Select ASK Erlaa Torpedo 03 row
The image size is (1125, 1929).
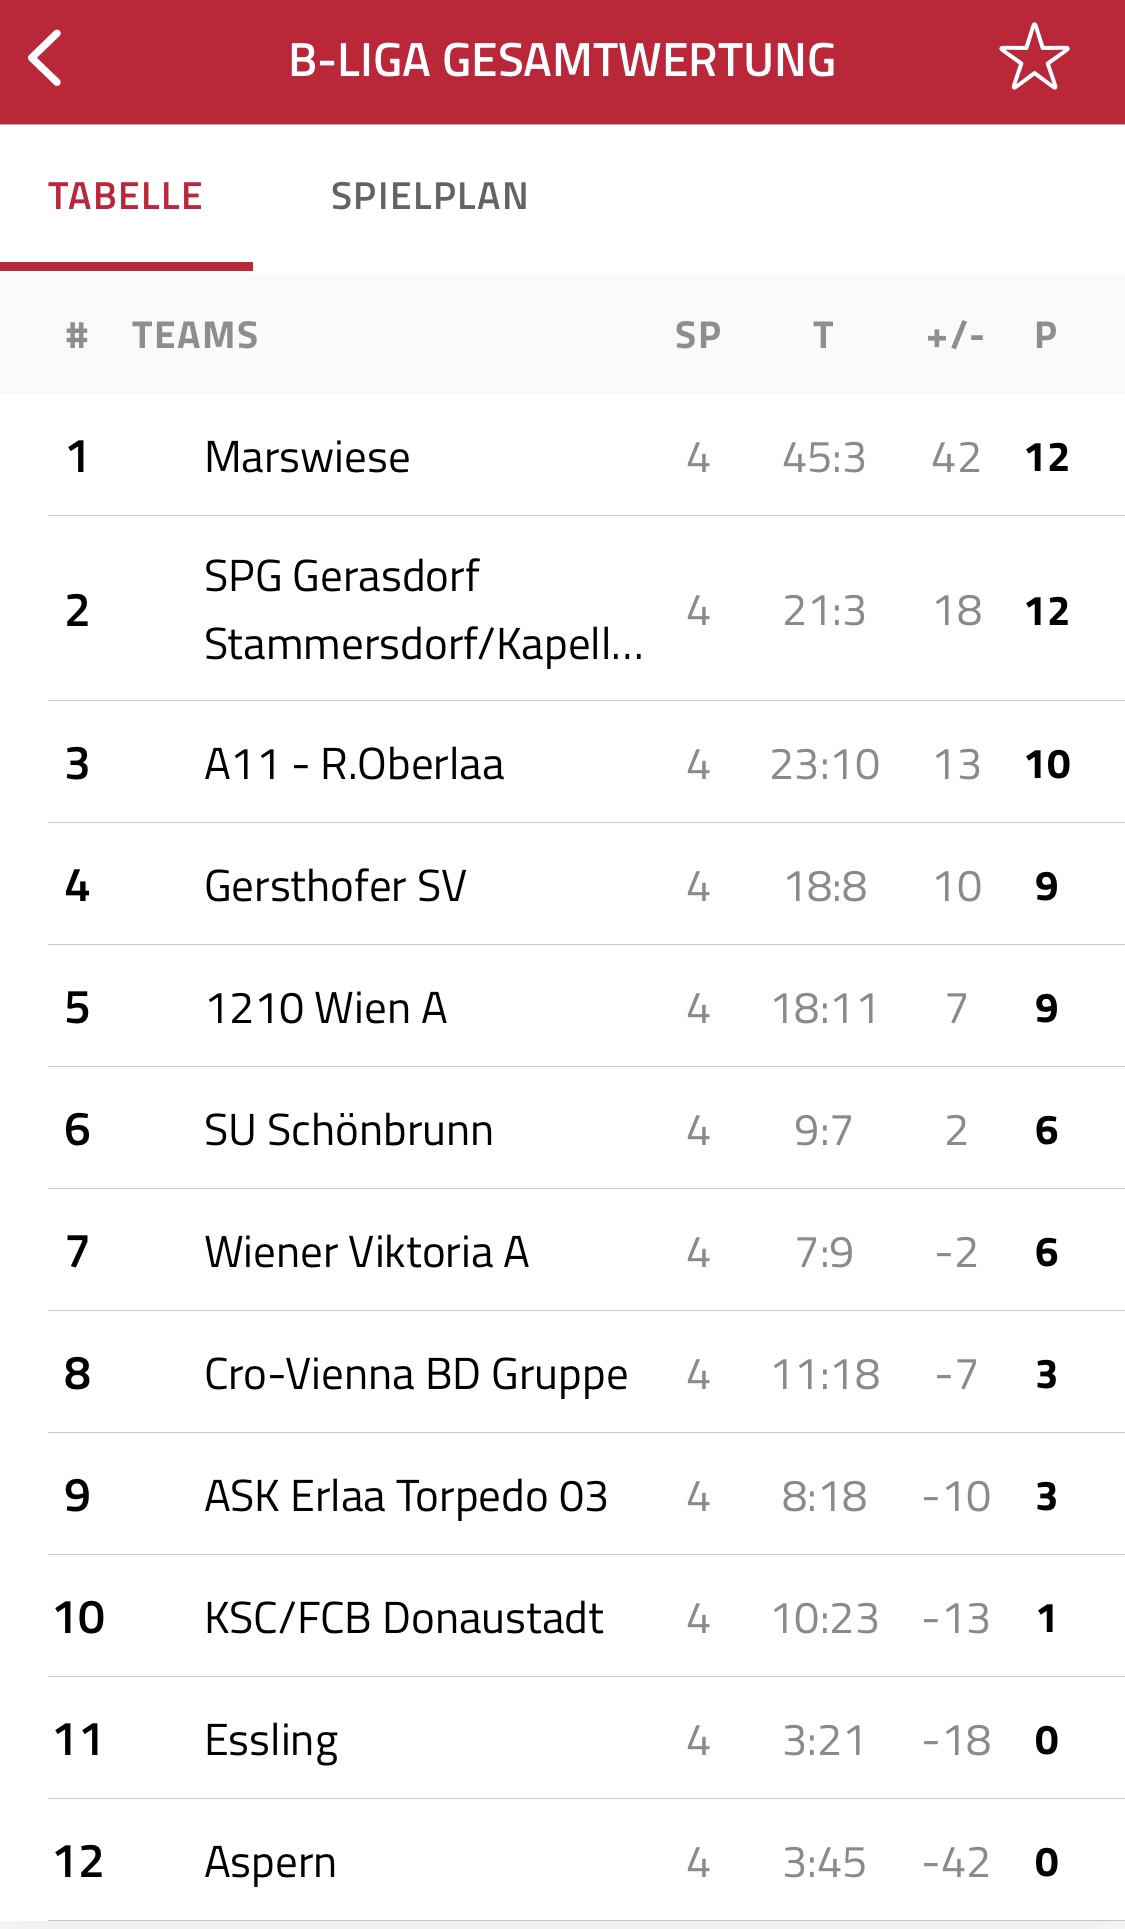(562, 1495)
